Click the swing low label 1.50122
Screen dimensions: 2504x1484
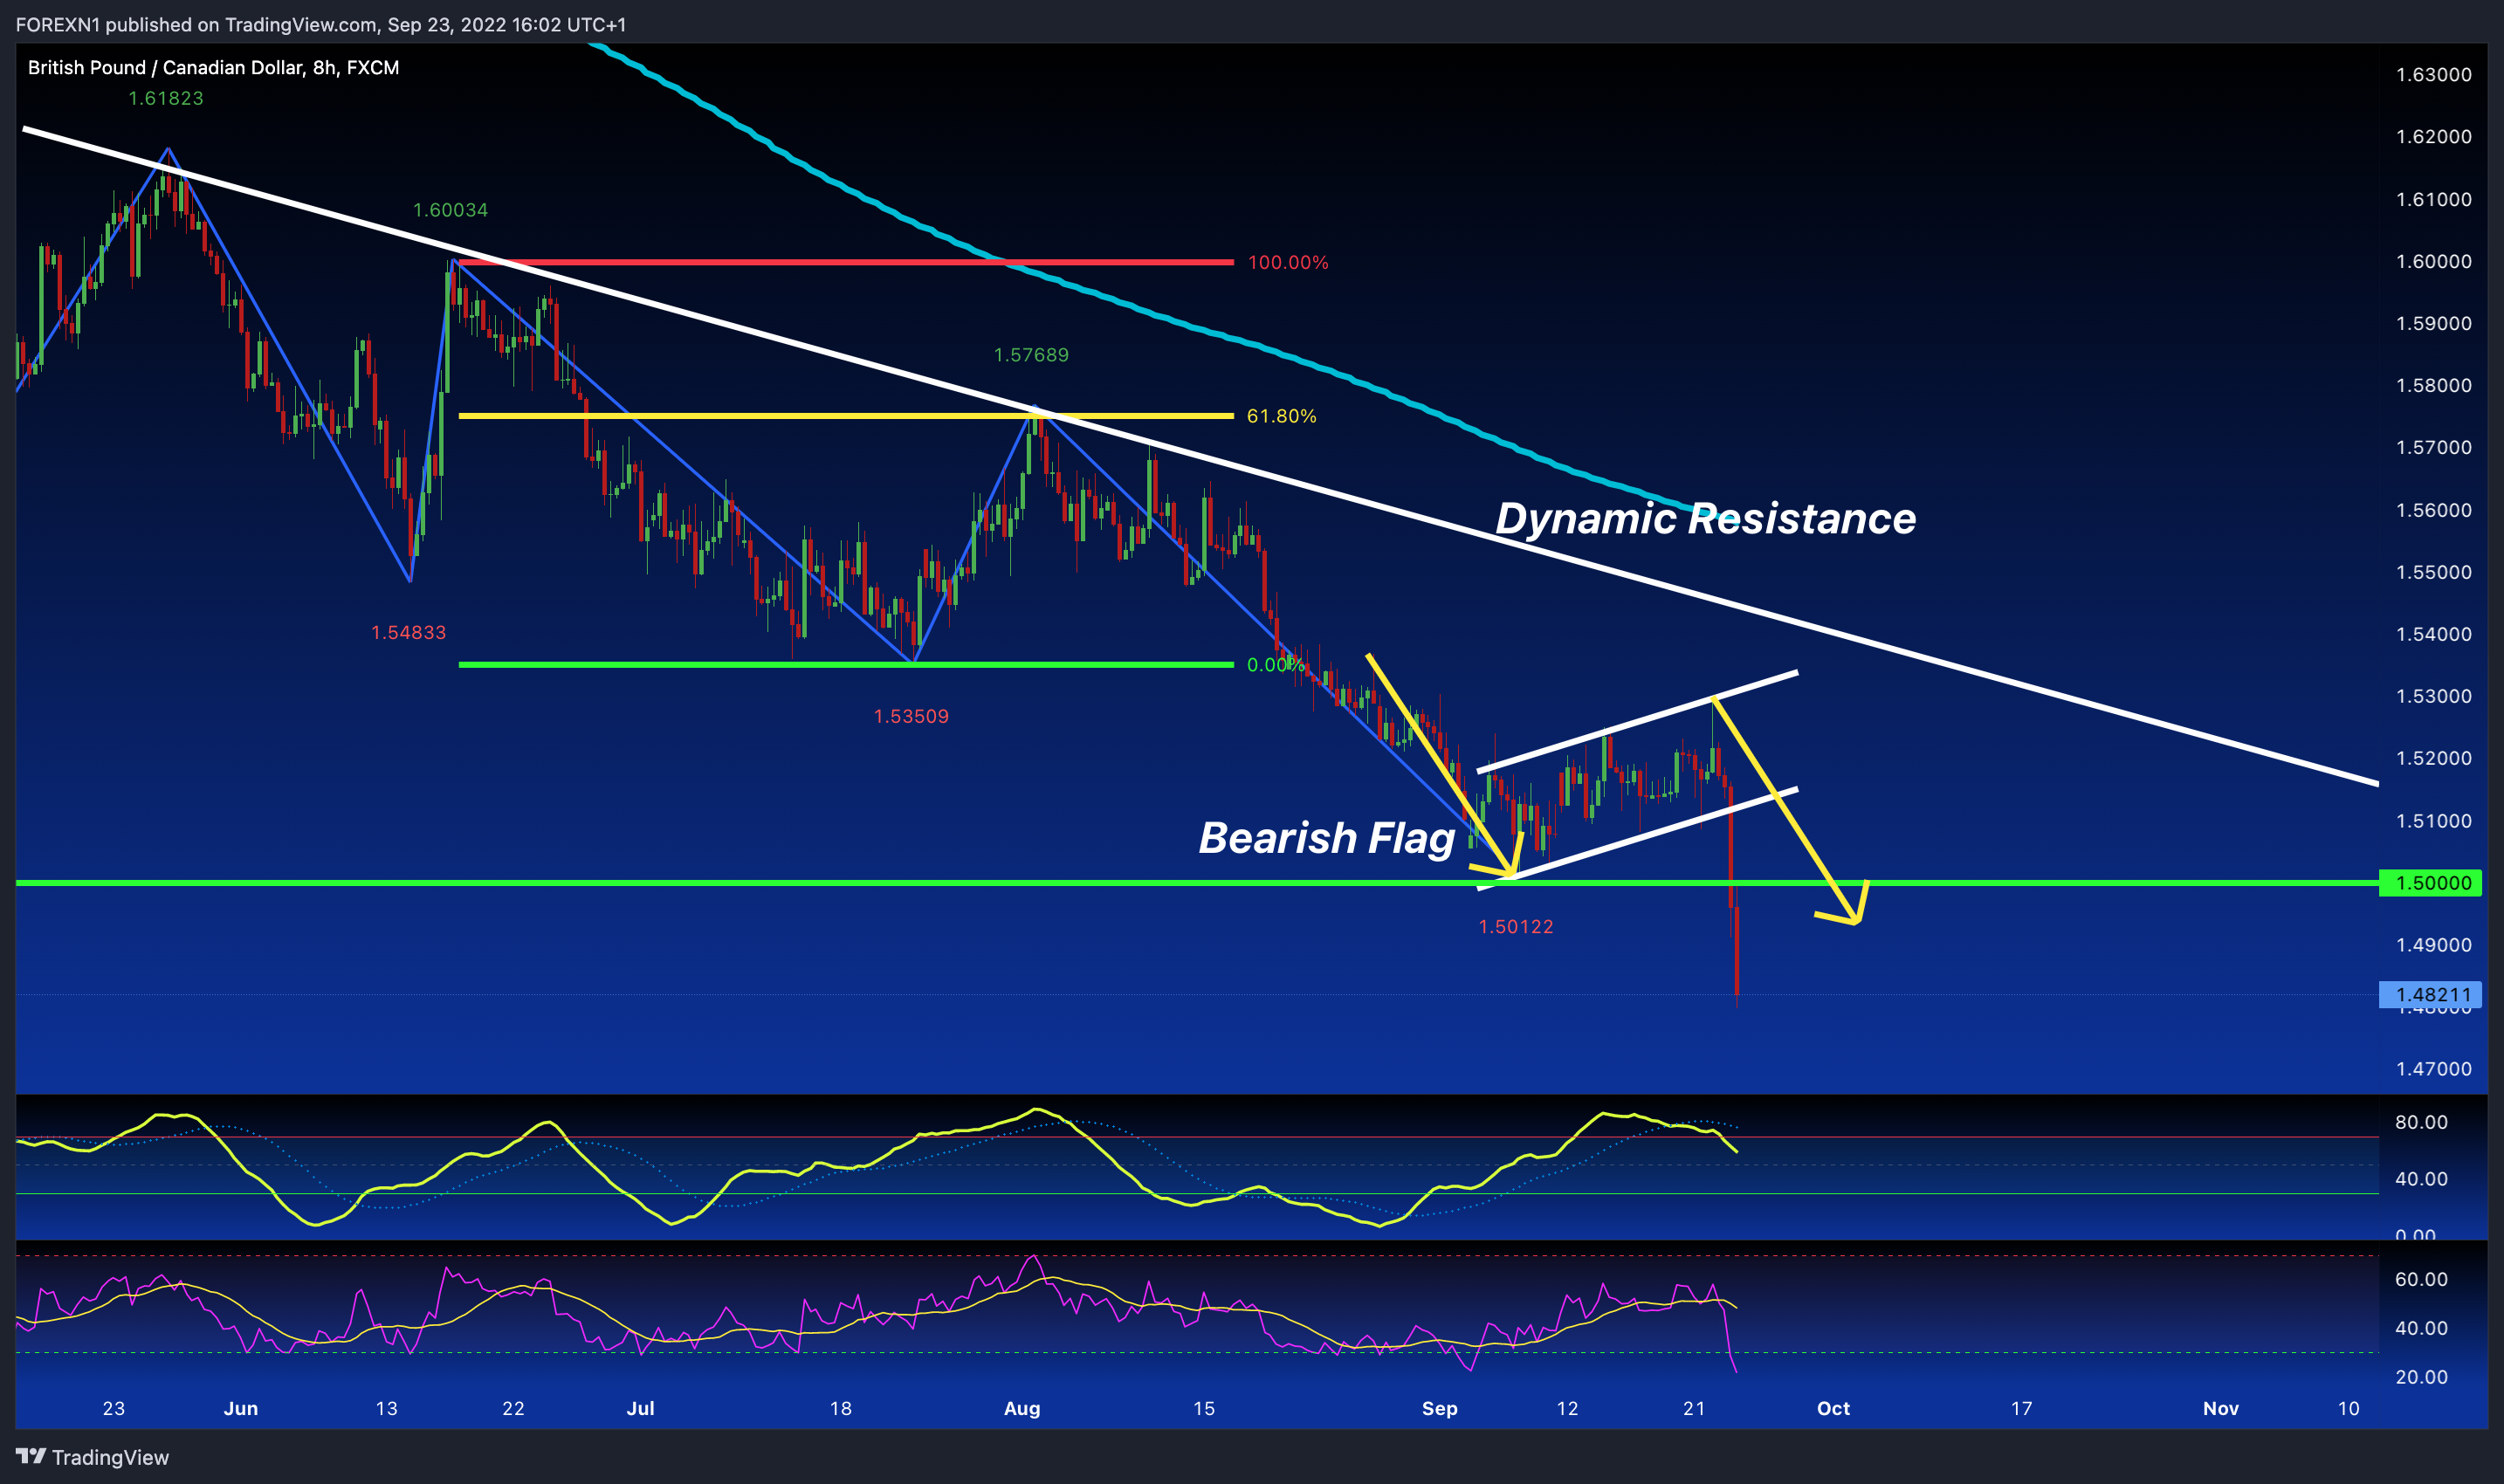pos(1516,927)
